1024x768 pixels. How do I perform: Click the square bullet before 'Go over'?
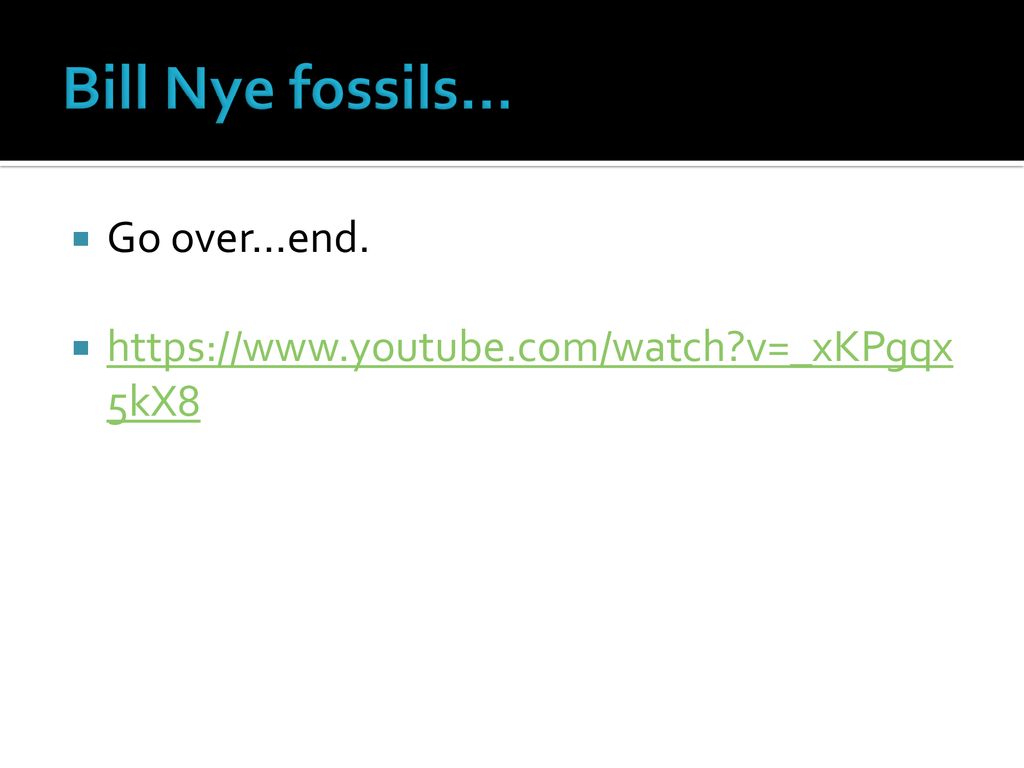[81, 239]
